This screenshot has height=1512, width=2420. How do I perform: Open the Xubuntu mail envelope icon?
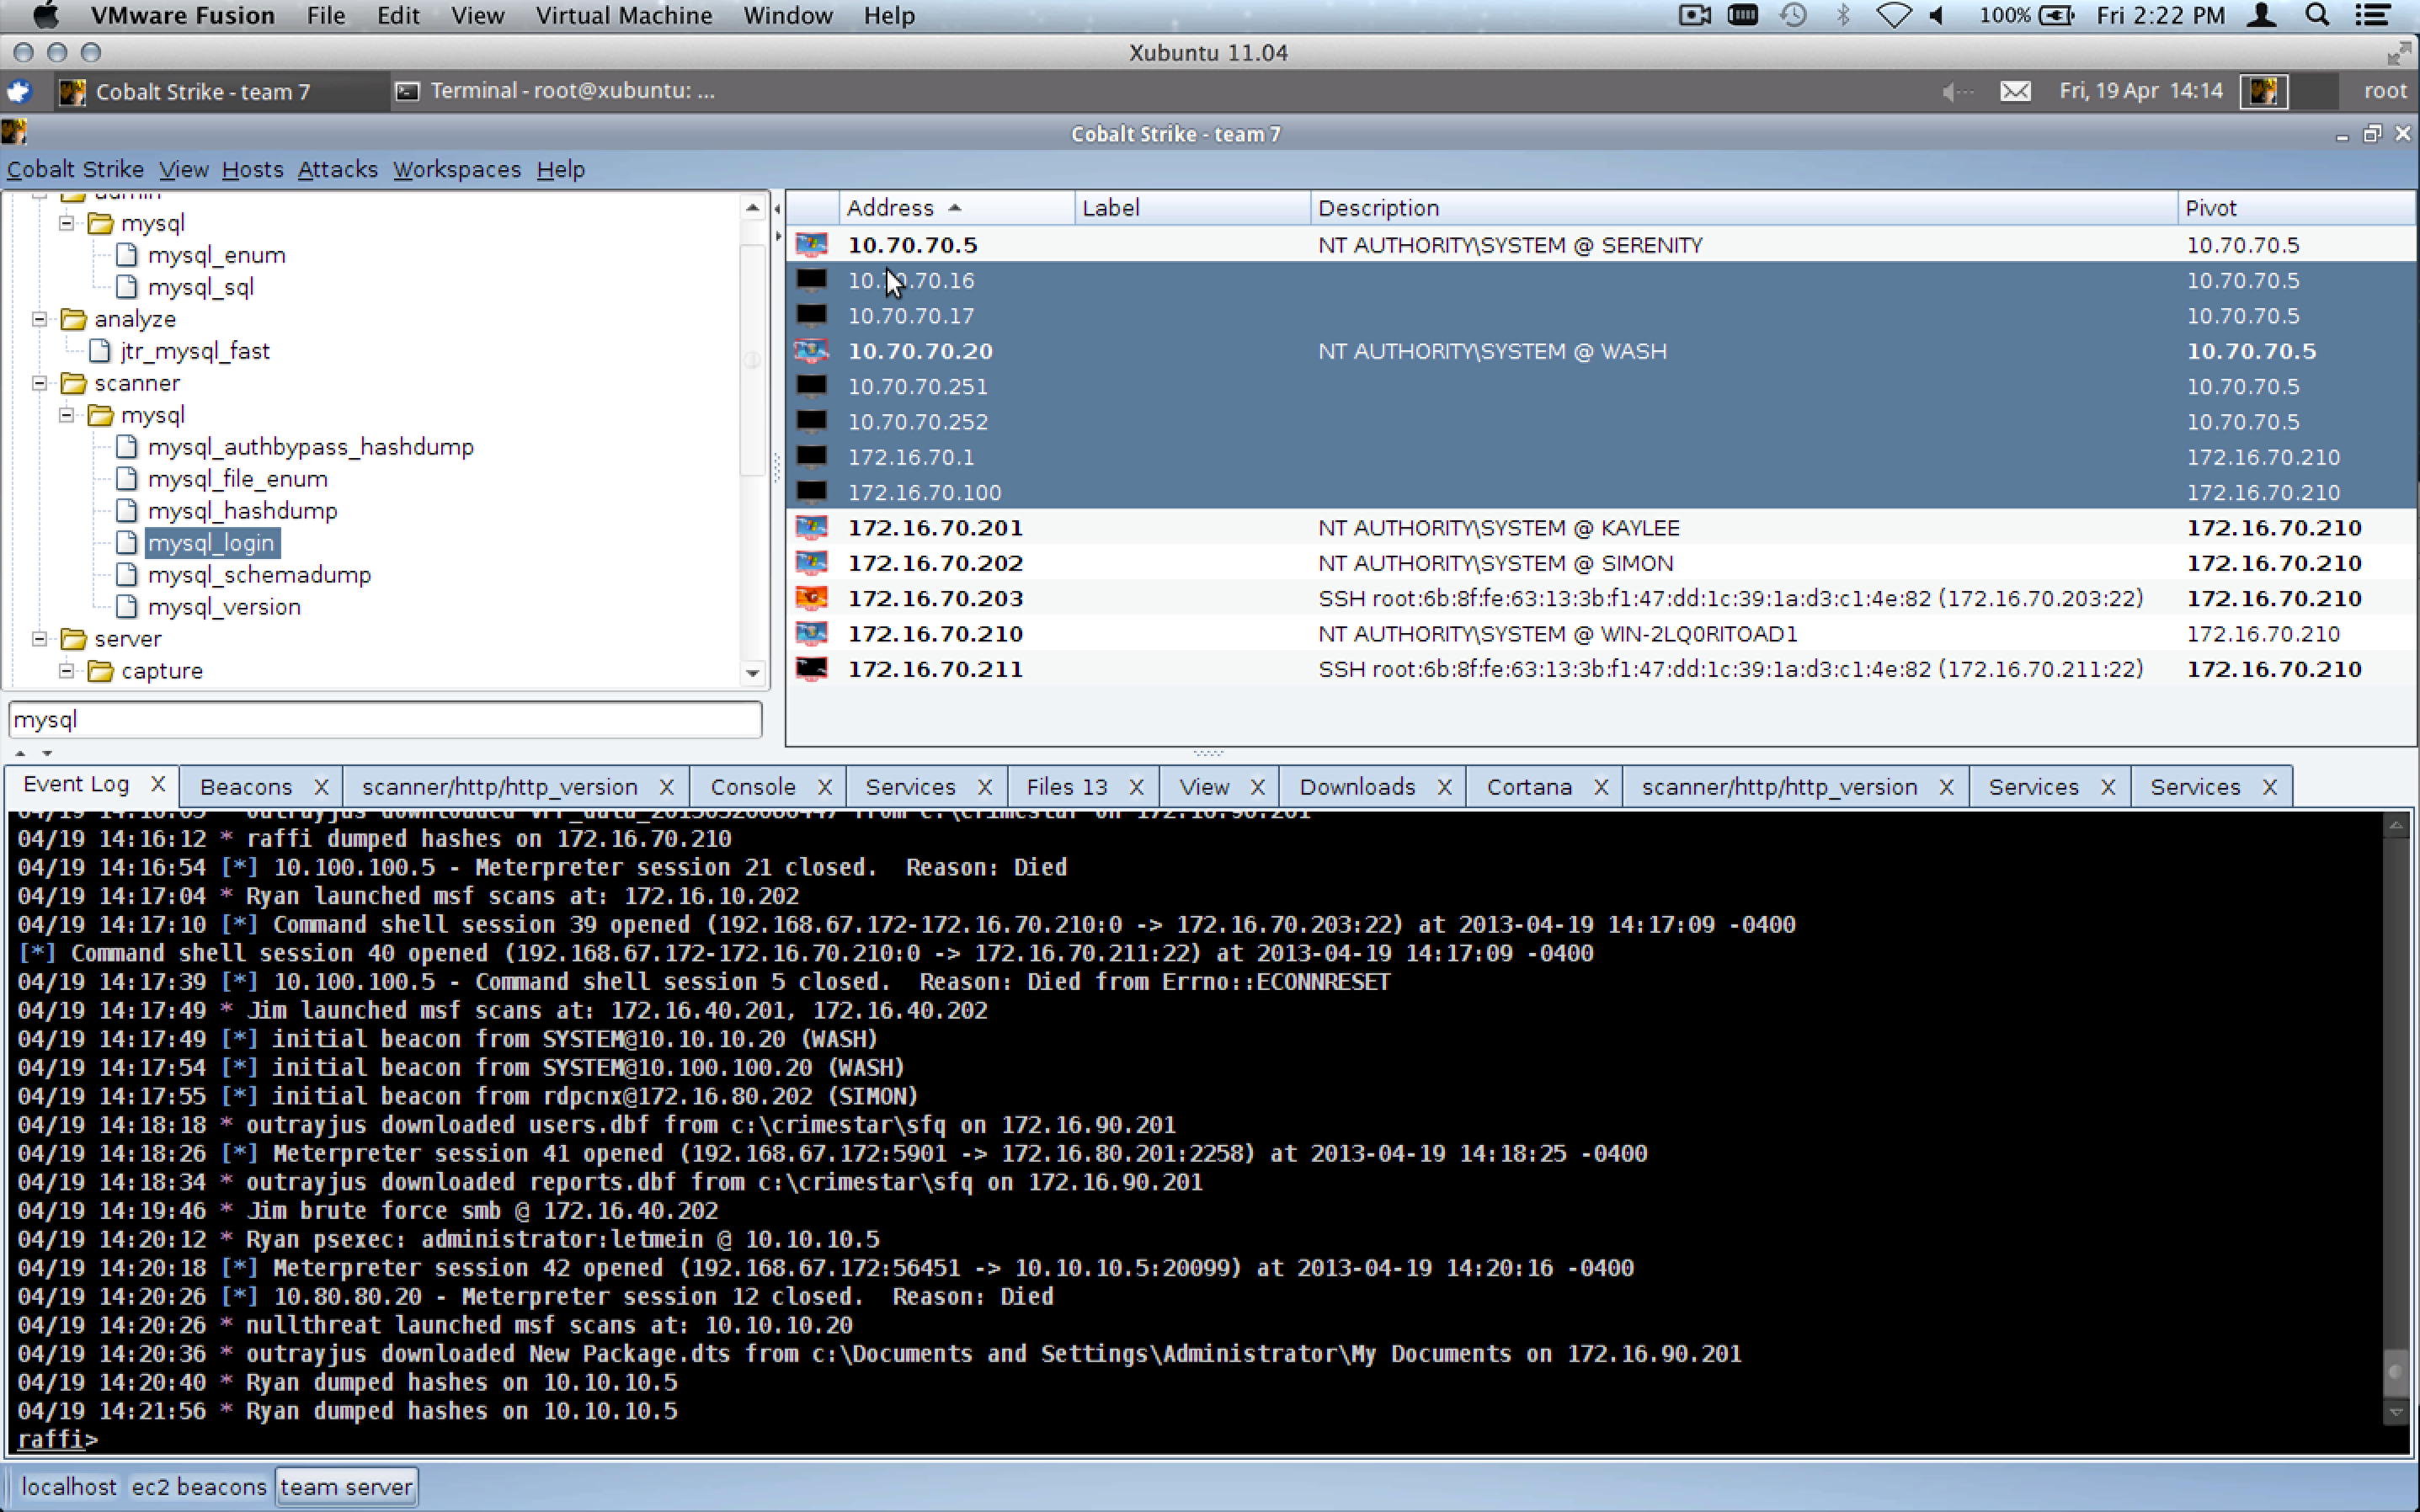2014,91
